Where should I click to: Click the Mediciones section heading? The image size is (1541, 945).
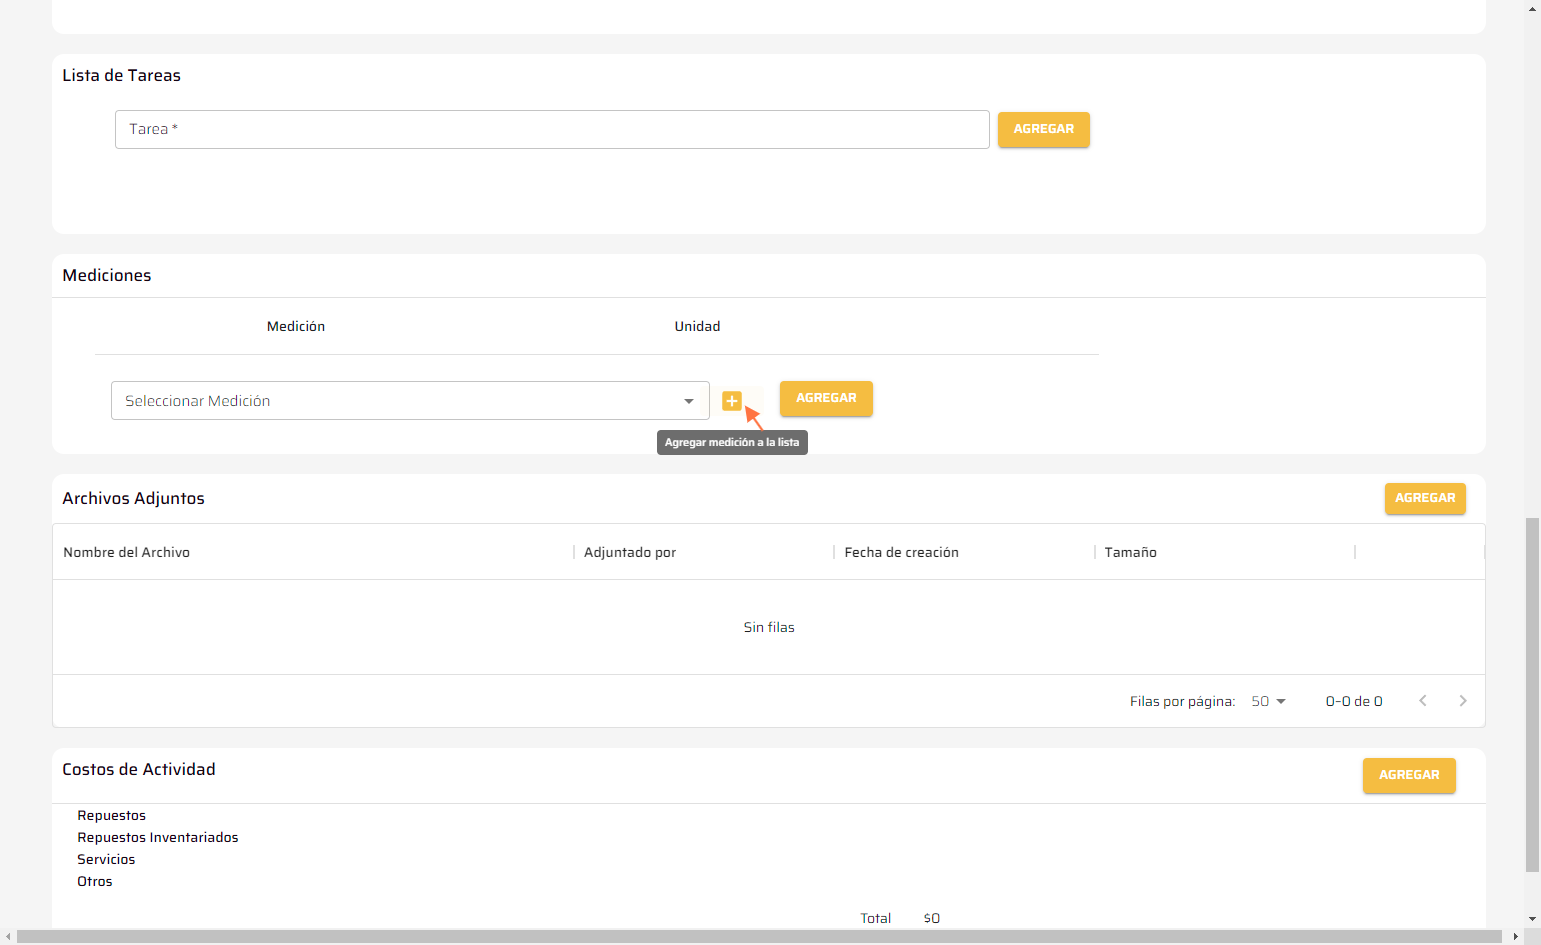pyautogui.click(x=107, y=276)
